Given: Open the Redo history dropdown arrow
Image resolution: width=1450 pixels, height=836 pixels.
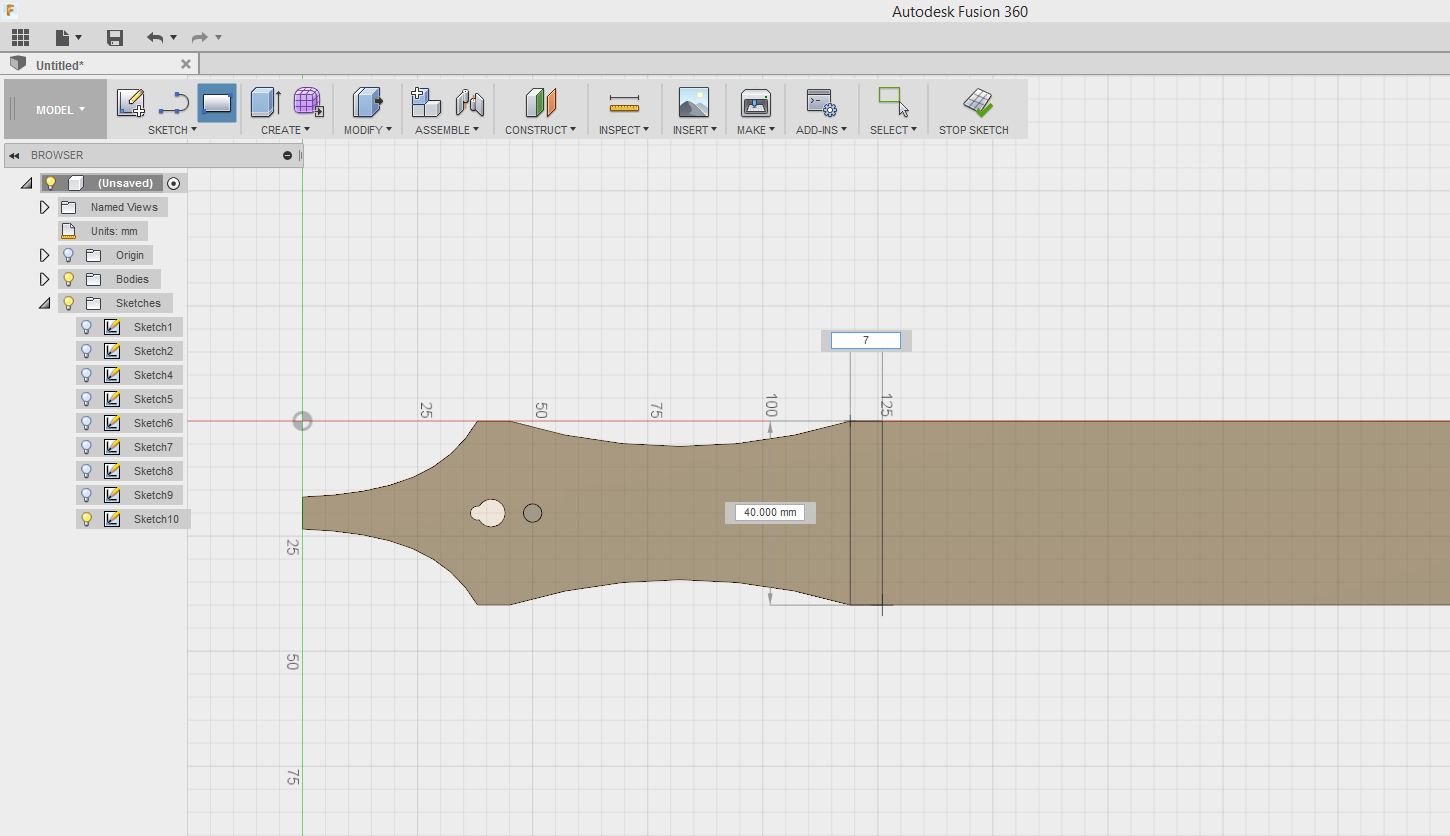Looking at the screenshot, I should [218, 38].
